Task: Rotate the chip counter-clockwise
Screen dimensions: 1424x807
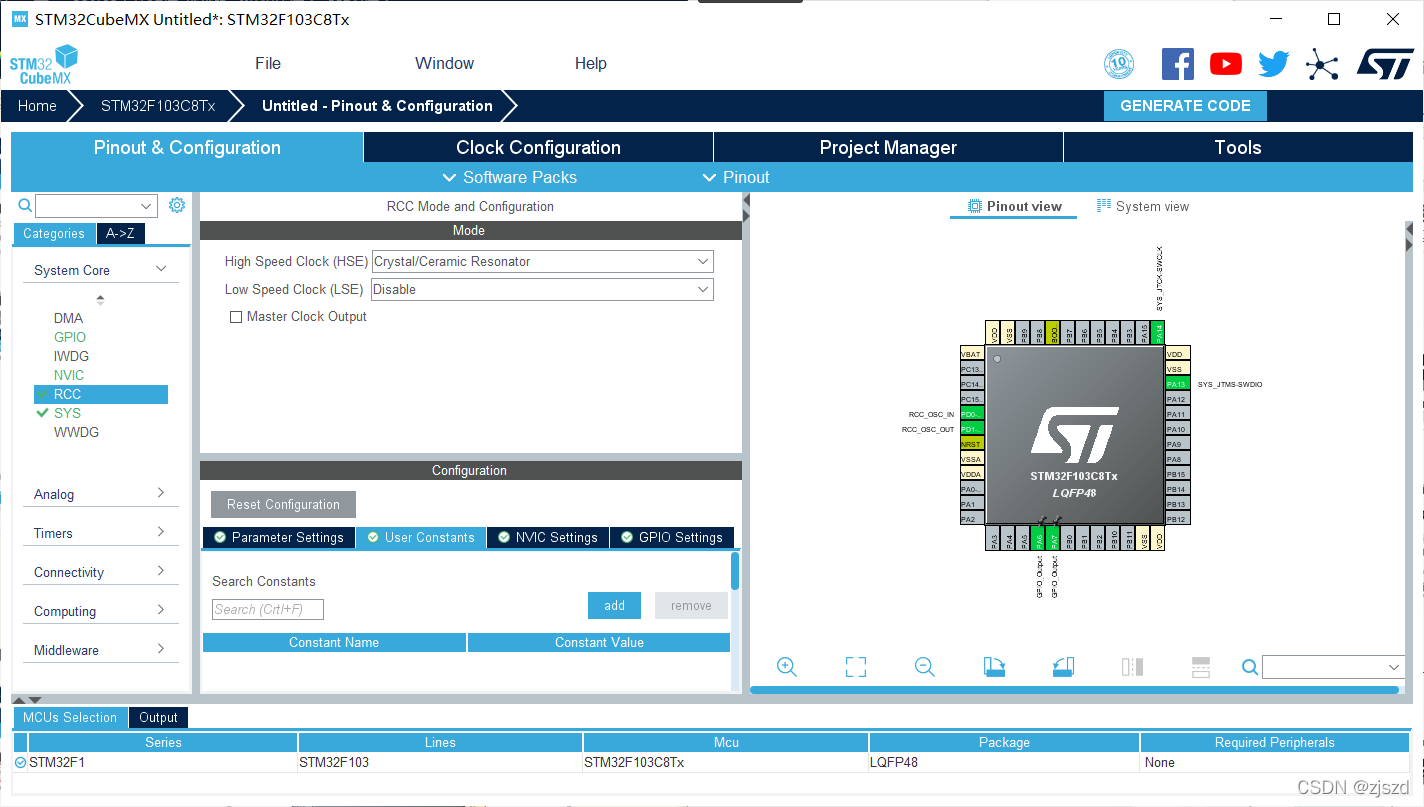Action: (x=1063, y=667)
